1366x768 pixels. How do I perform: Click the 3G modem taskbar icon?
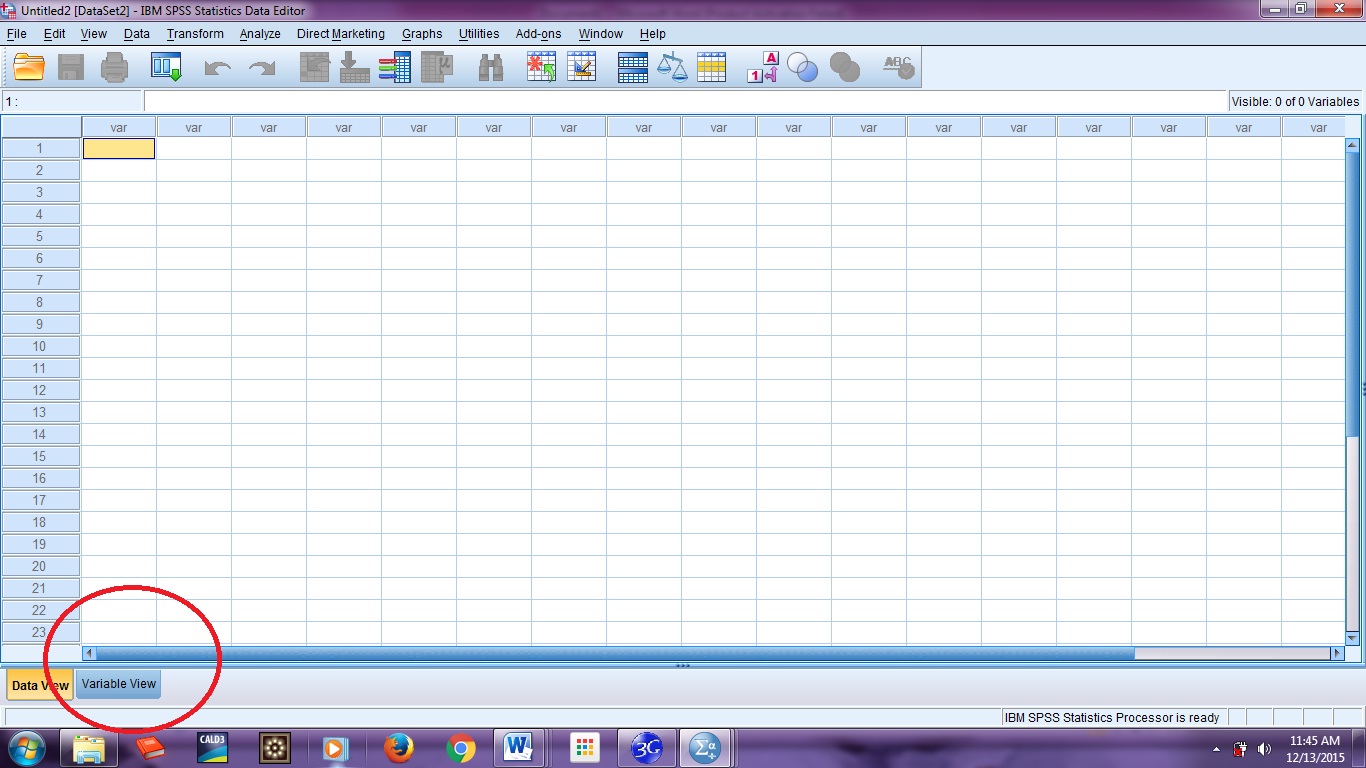point(647,748)
